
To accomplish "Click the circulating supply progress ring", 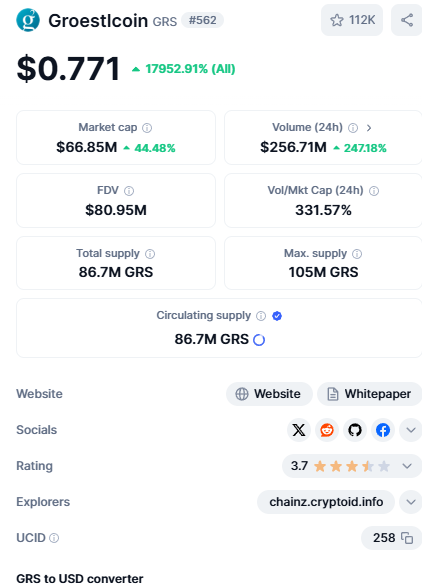I will [x=259, y=340].
